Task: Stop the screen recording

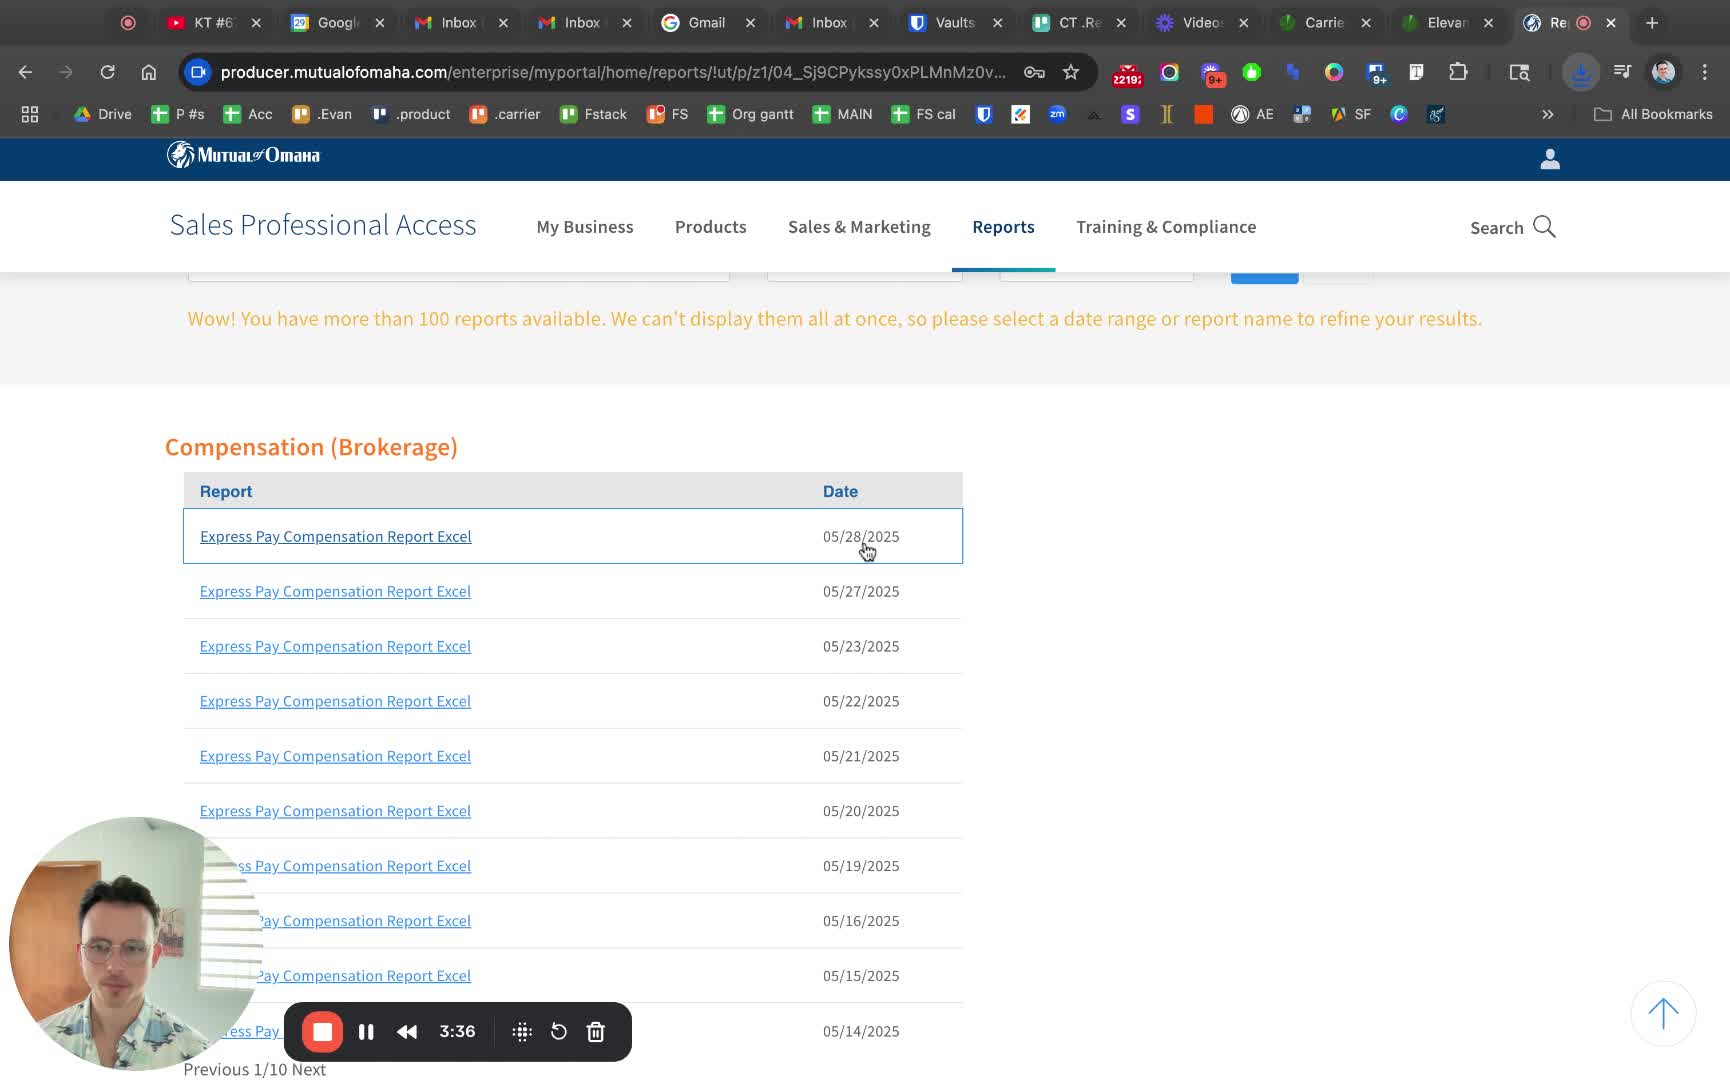Action: click(x=323, y=1032)
